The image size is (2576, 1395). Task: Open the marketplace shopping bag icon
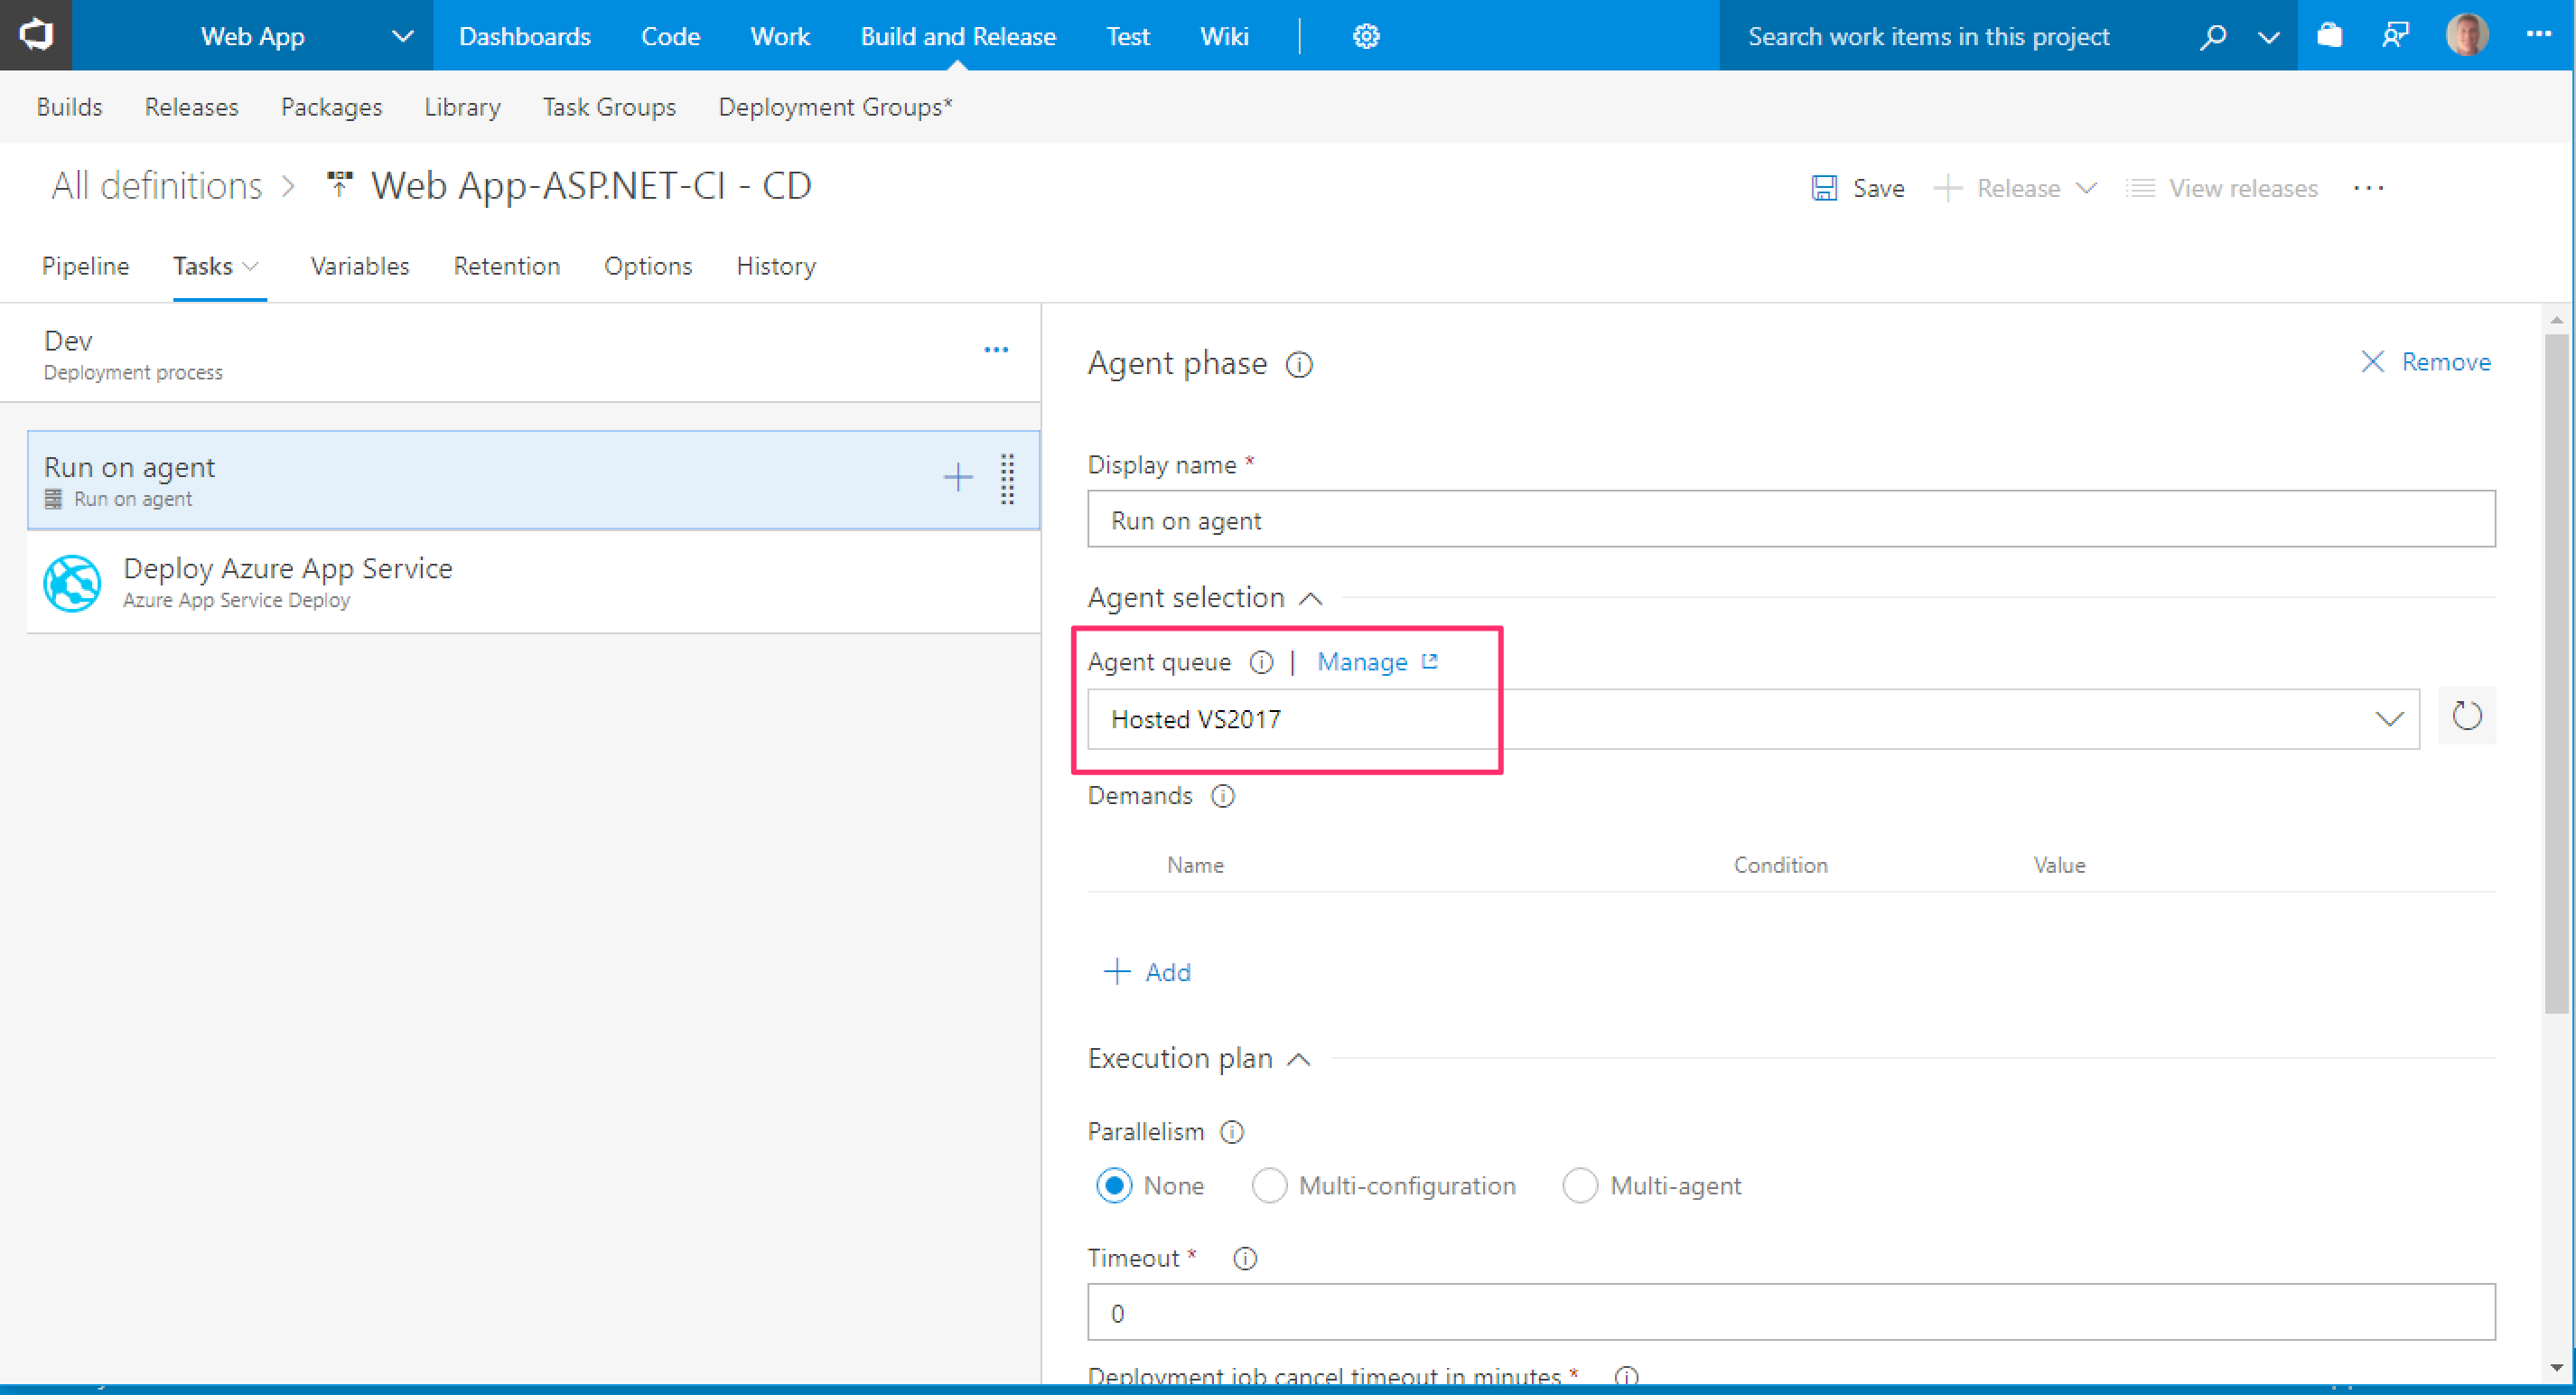click(2329, 36)
